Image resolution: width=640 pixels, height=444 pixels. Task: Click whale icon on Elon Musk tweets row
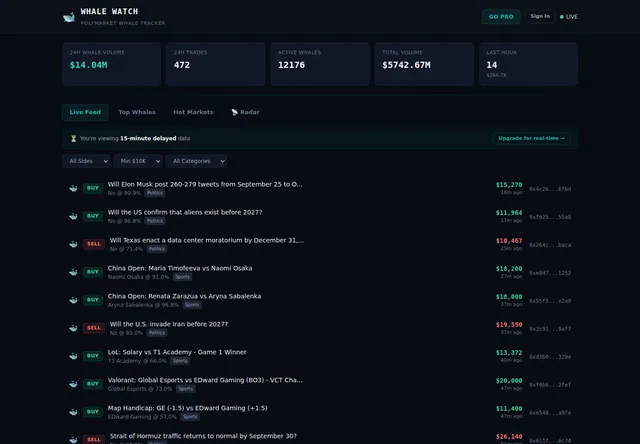(x=73, y=188)
